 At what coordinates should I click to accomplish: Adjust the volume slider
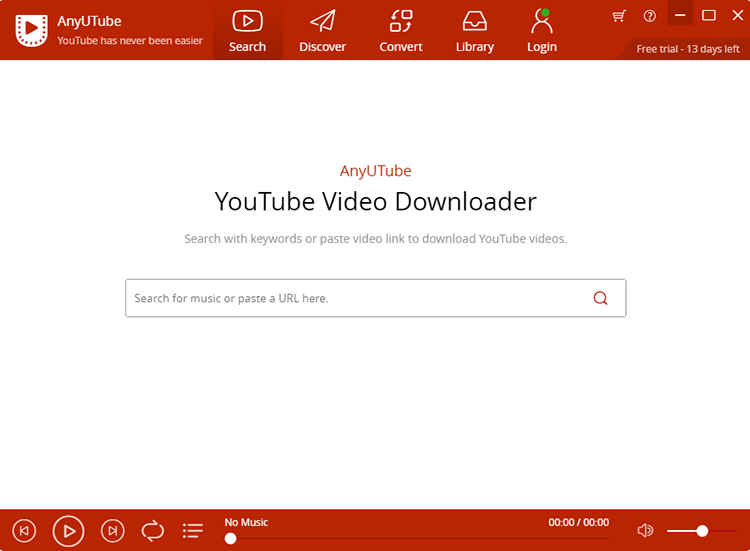(x=702, y=530)
